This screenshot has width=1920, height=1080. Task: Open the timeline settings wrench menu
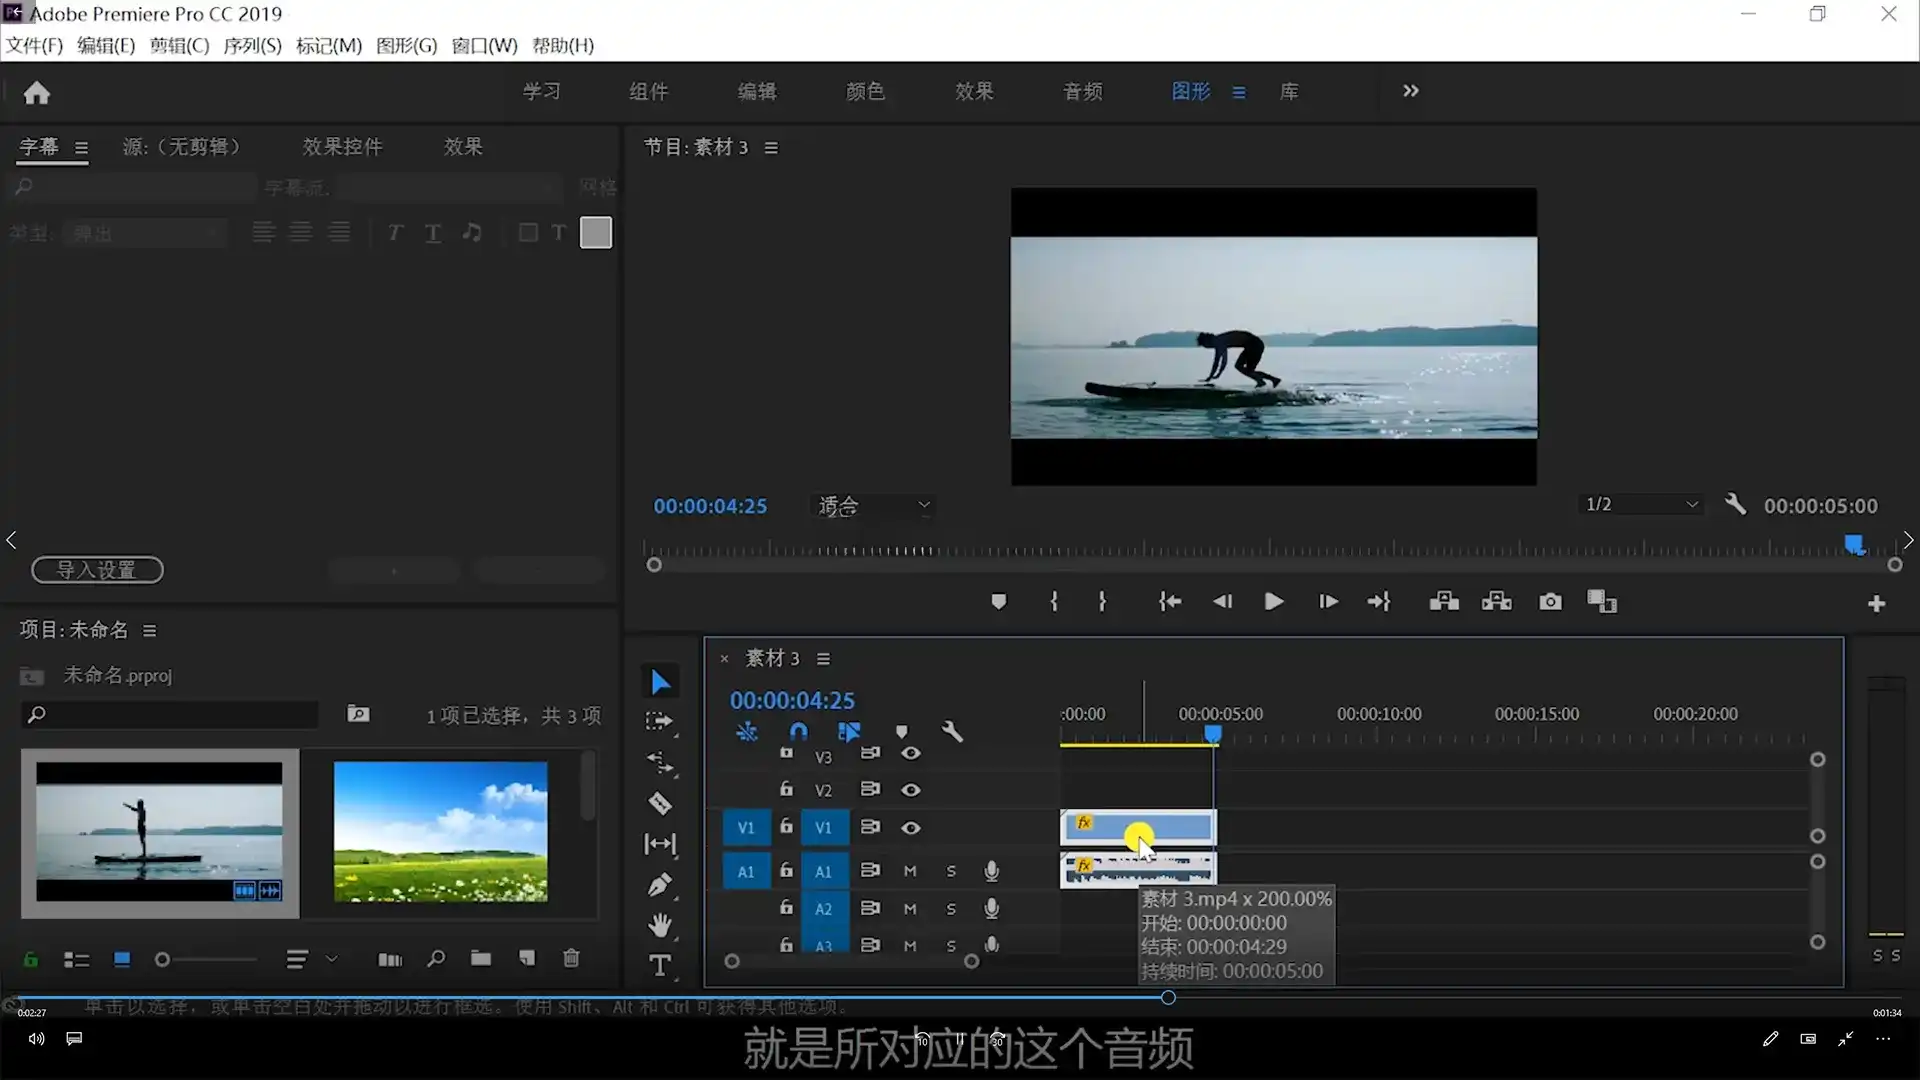coord(952,731)
